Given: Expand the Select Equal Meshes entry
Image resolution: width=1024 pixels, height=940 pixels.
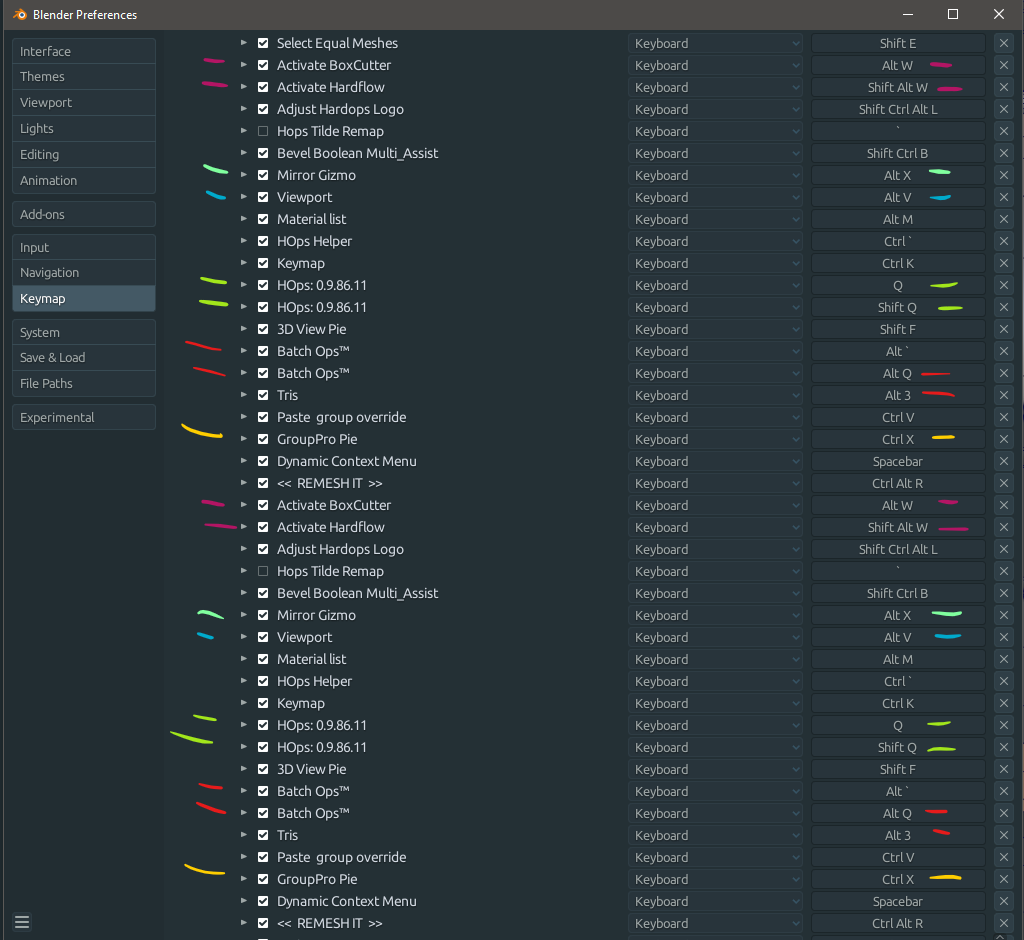Looking at the screenshot, I should [x=244, y=42].
